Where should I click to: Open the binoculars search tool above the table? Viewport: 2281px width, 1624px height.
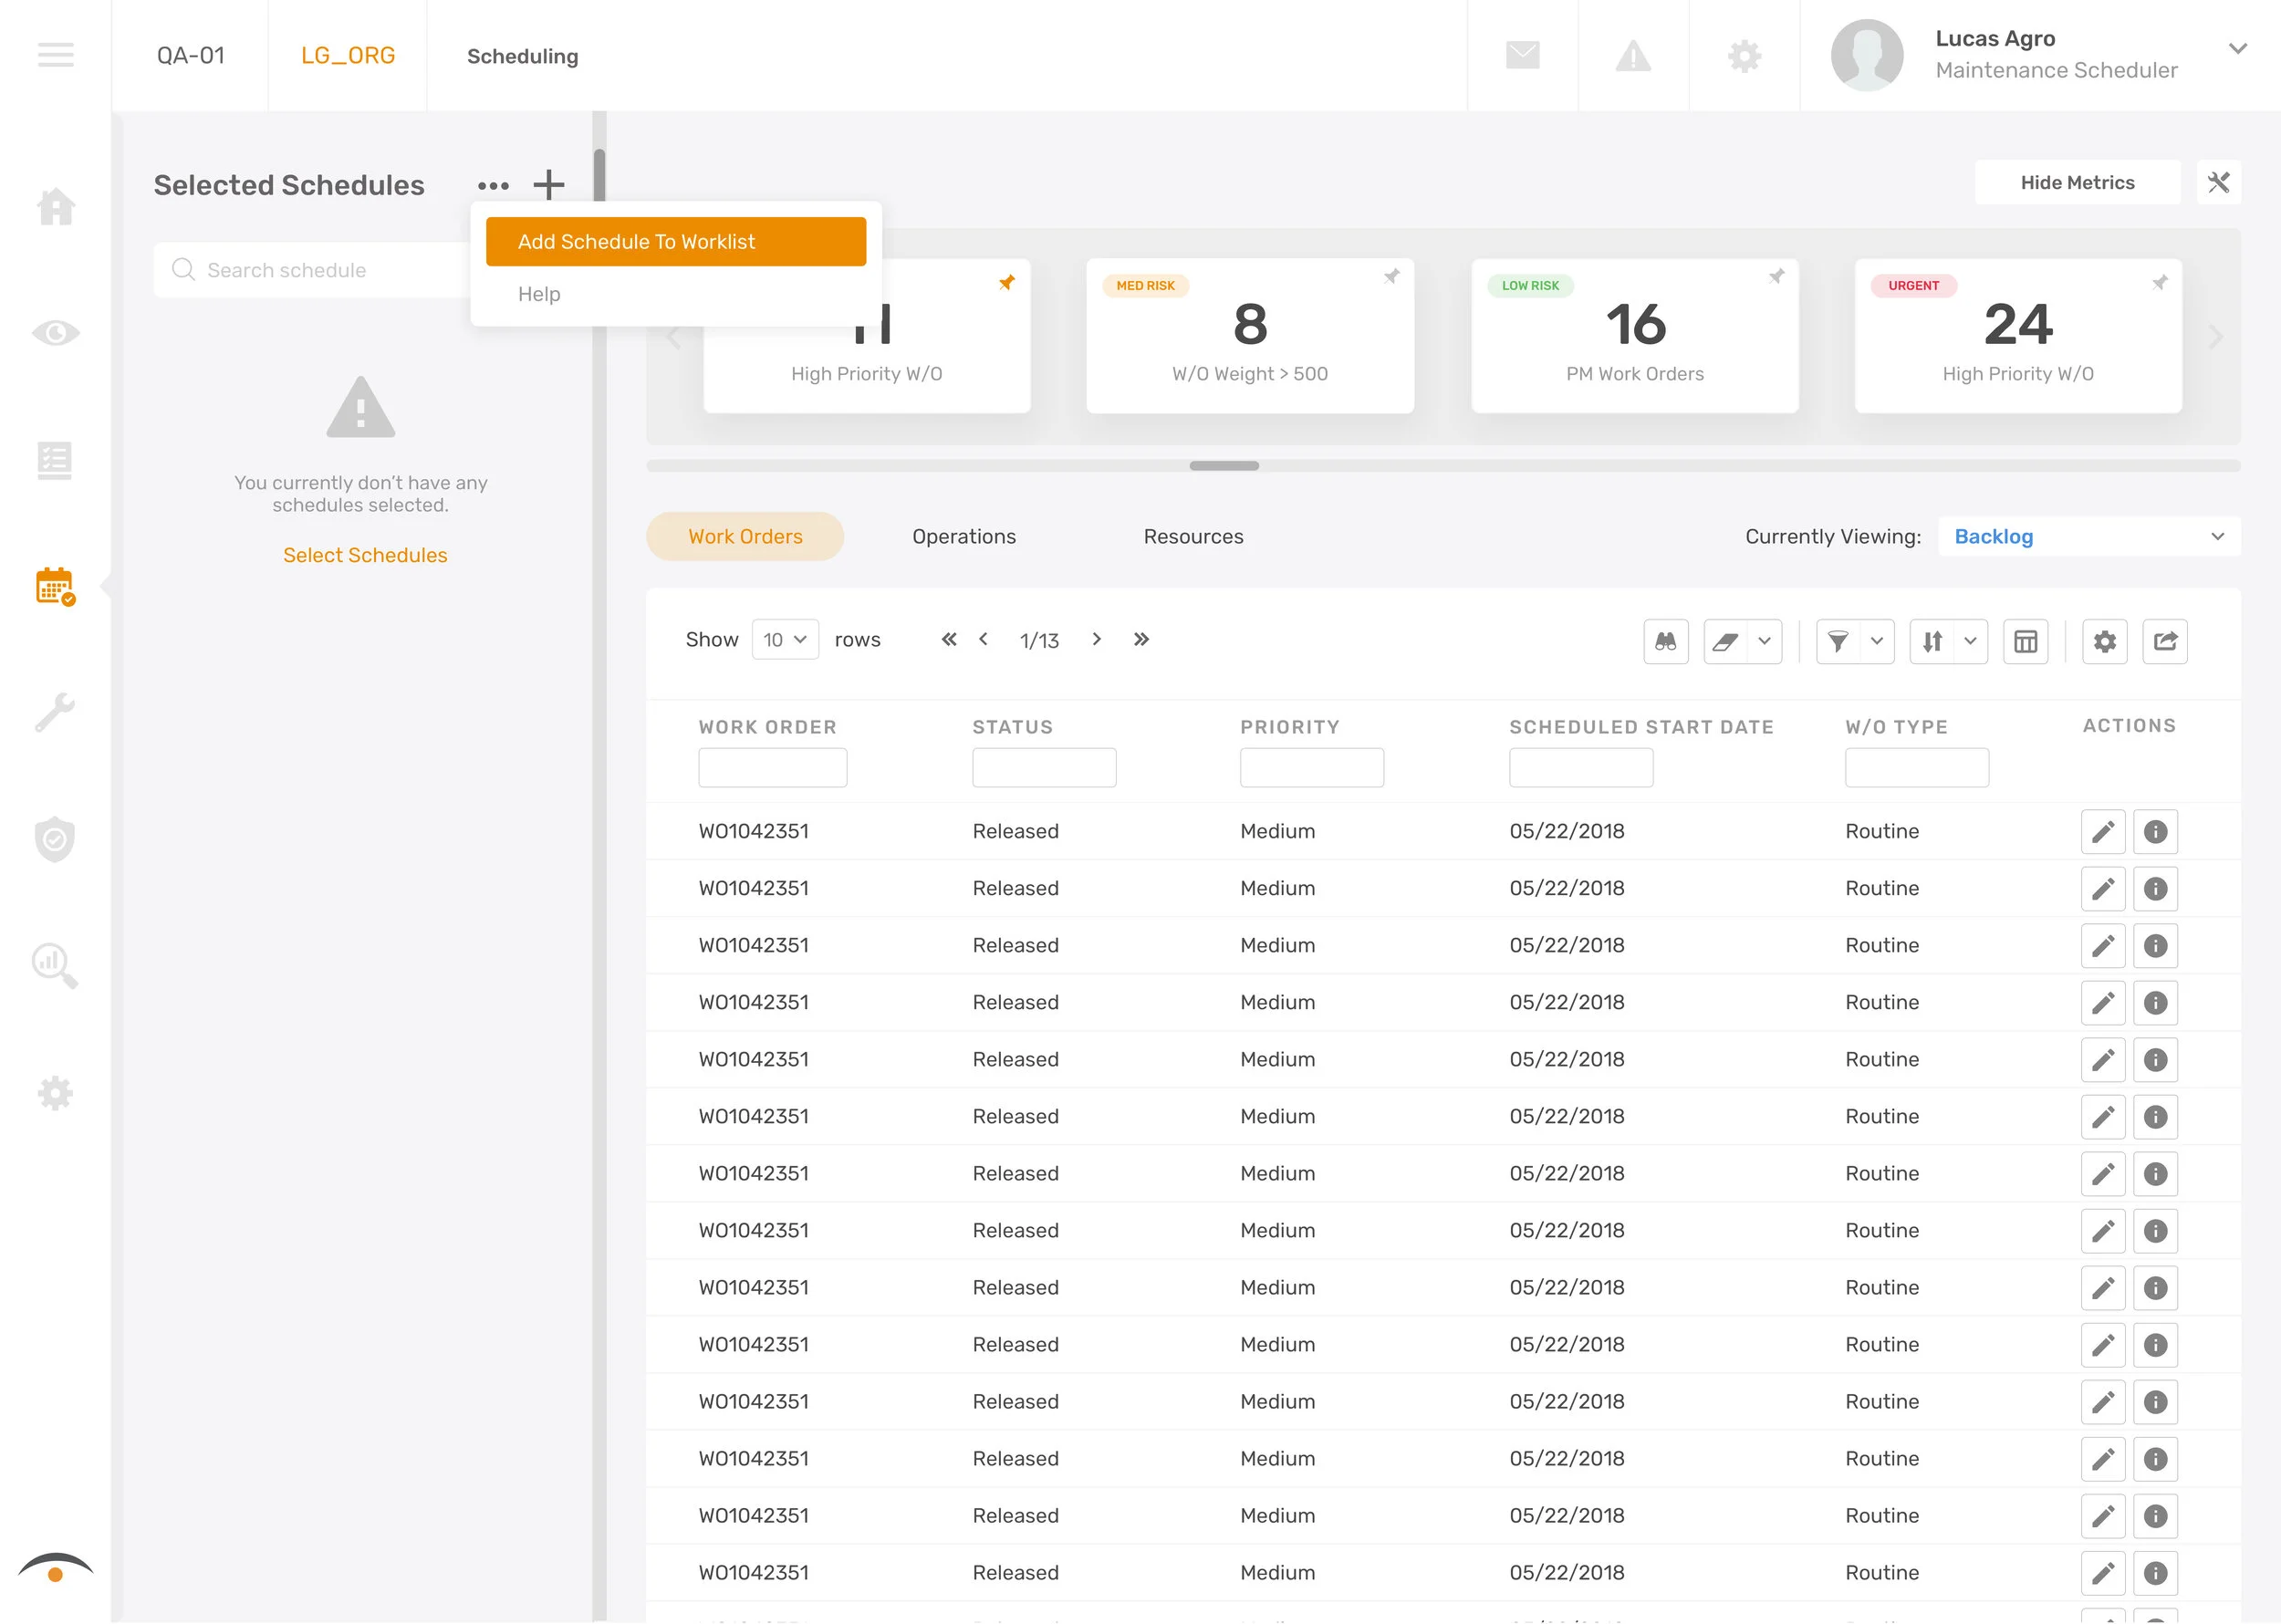click(1665, 641)
